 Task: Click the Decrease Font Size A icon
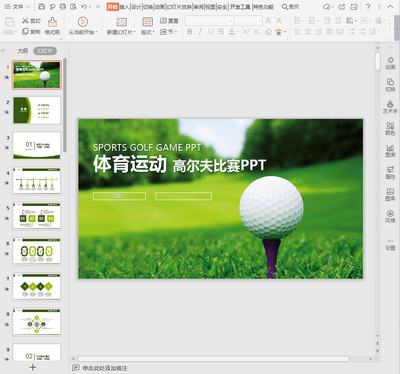point(279,21)
